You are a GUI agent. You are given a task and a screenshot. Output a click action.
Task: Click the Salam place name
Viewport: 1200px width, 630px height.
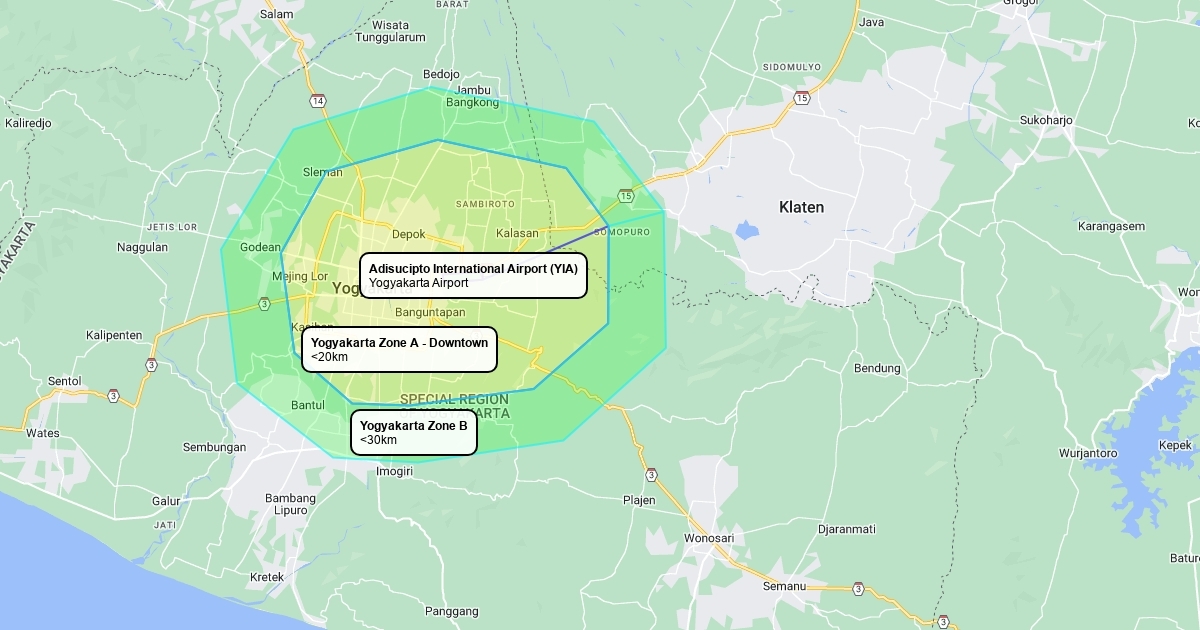[x=276, y=14]
